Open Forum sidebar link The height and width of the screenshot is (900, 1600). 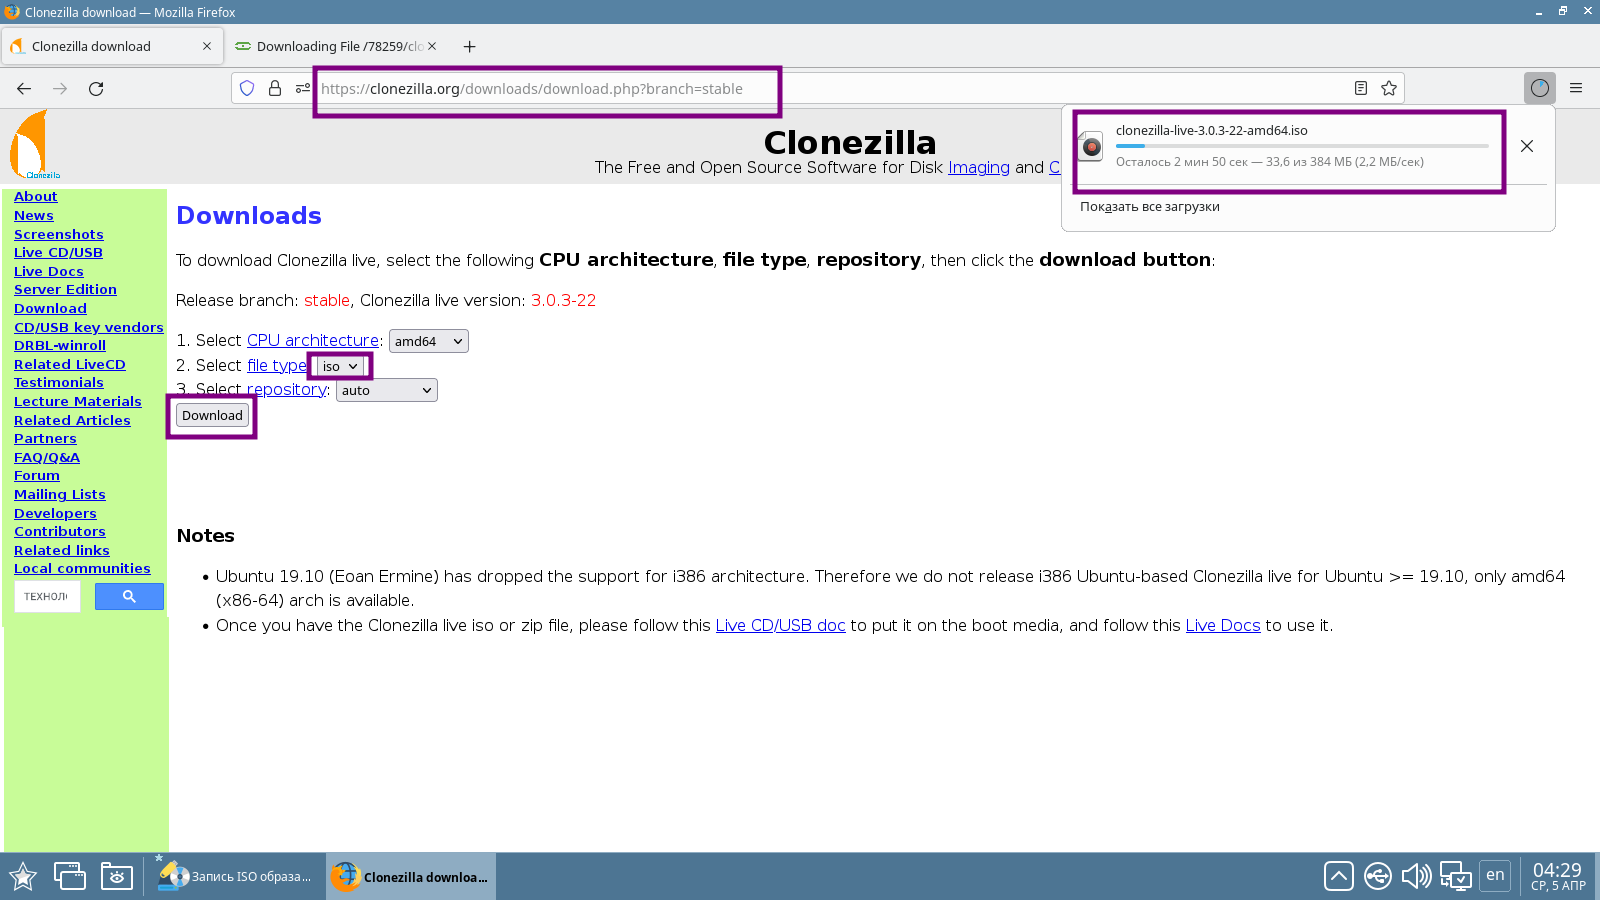(37, 476)
